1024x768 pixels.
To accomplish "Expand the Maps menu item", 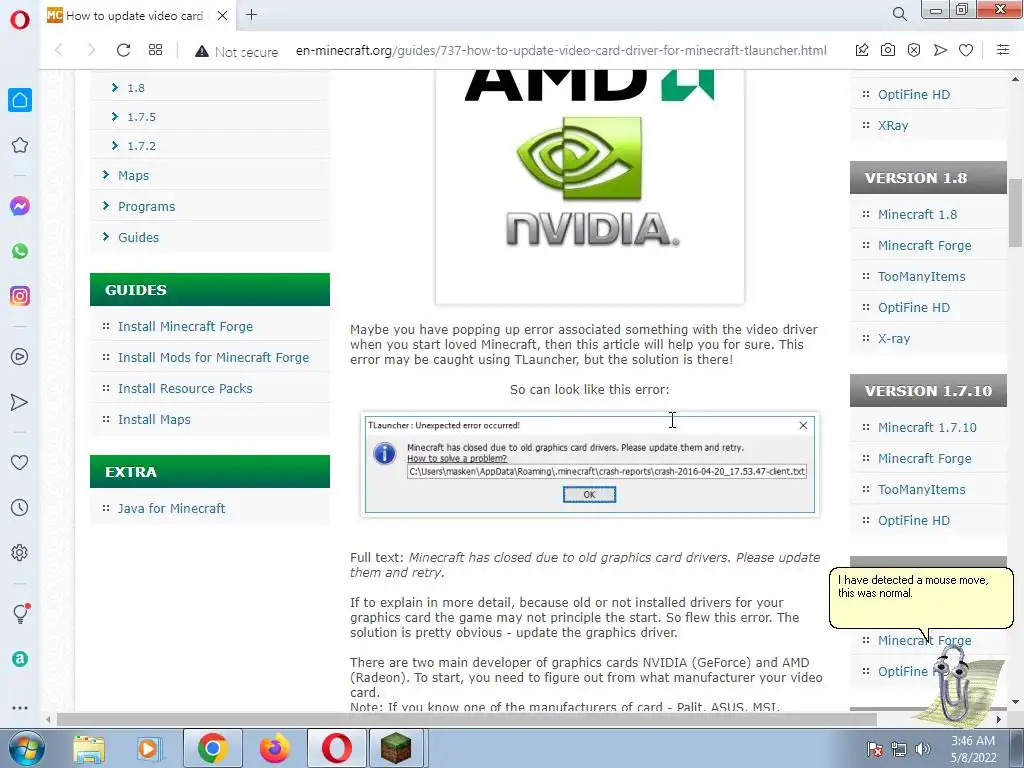I will [x=133, y=175].
